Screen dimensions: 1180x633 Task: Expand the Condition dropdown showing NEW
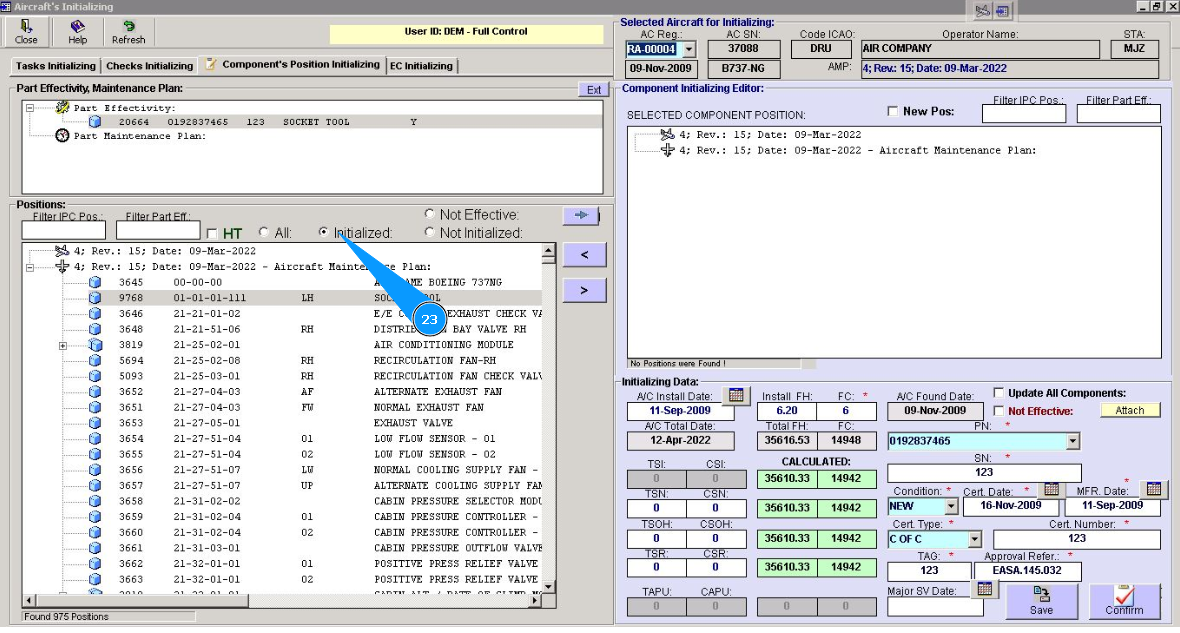950,507
